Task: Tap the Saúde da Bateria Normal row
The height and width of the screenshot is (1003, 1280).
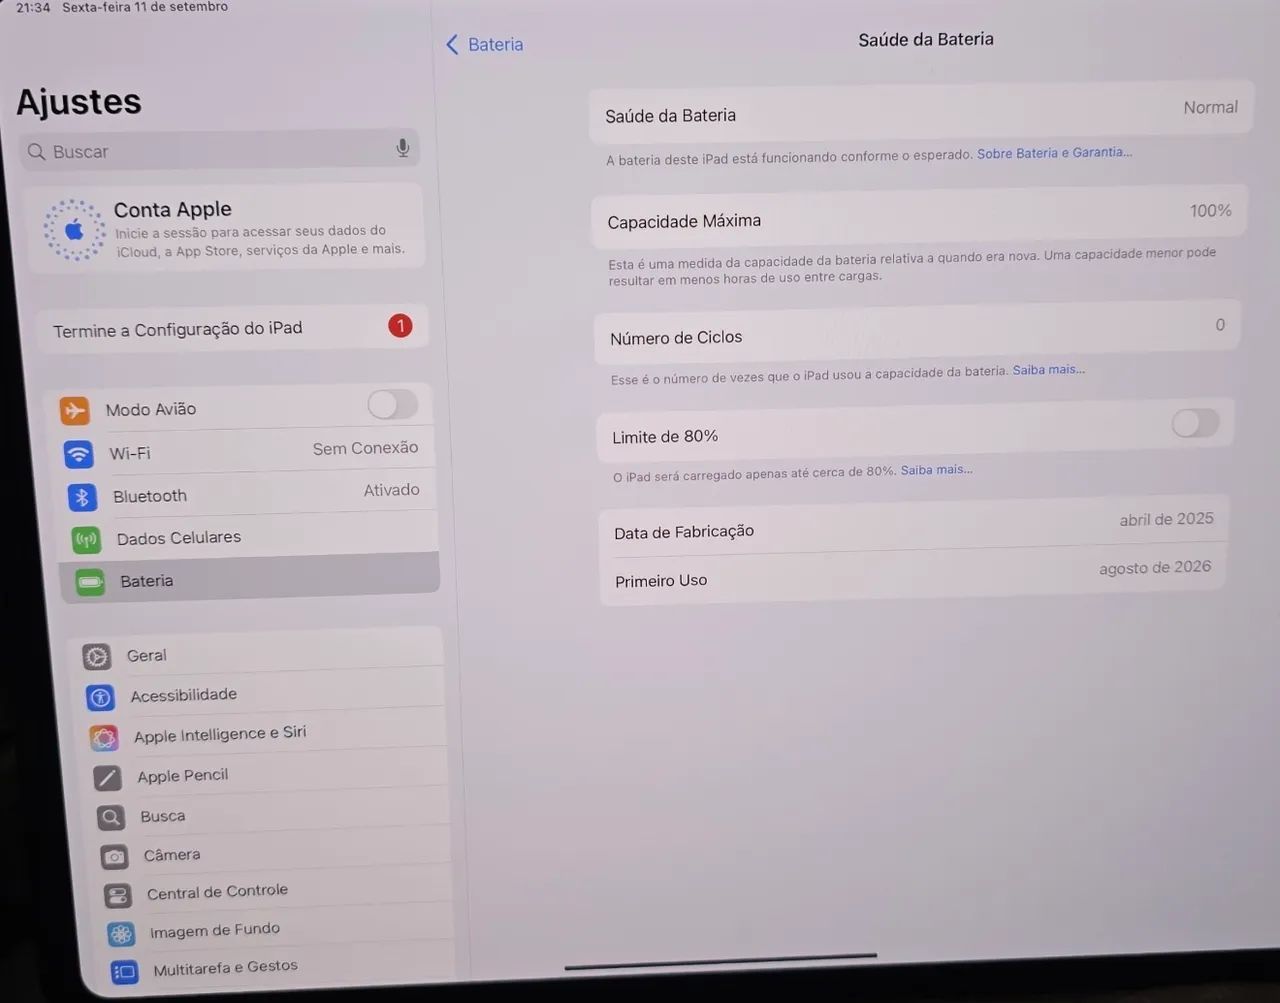Action: pyautogui.click(x=921, y=111)
